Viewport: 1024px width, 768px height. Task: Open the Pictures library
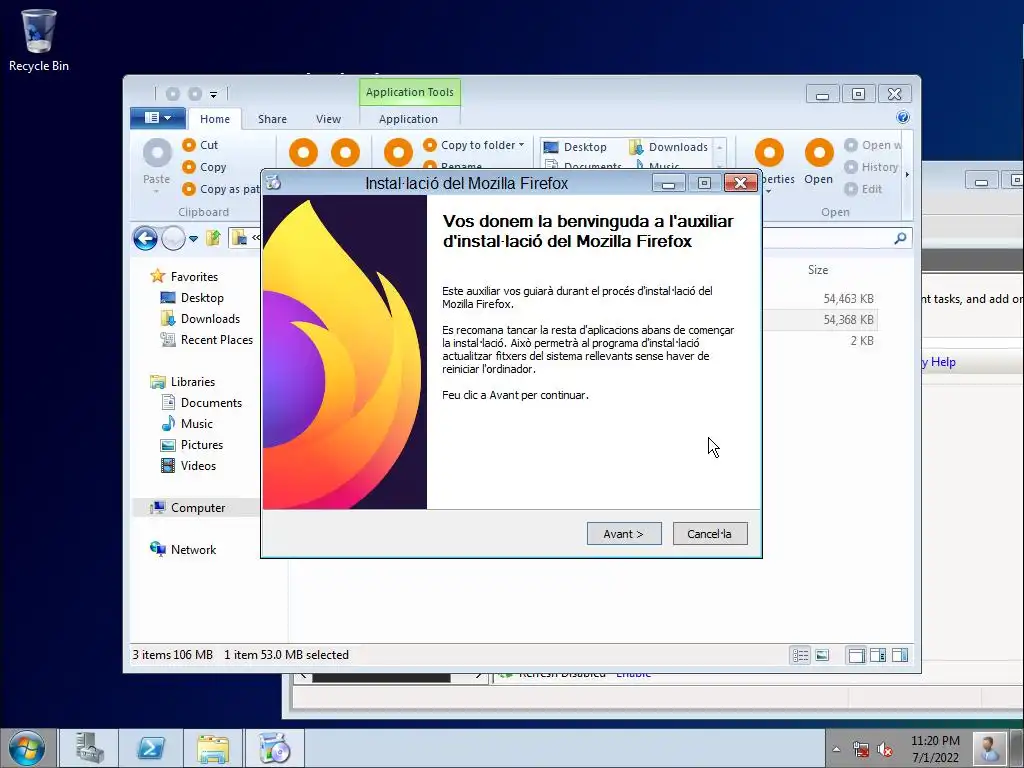point(193,445)
